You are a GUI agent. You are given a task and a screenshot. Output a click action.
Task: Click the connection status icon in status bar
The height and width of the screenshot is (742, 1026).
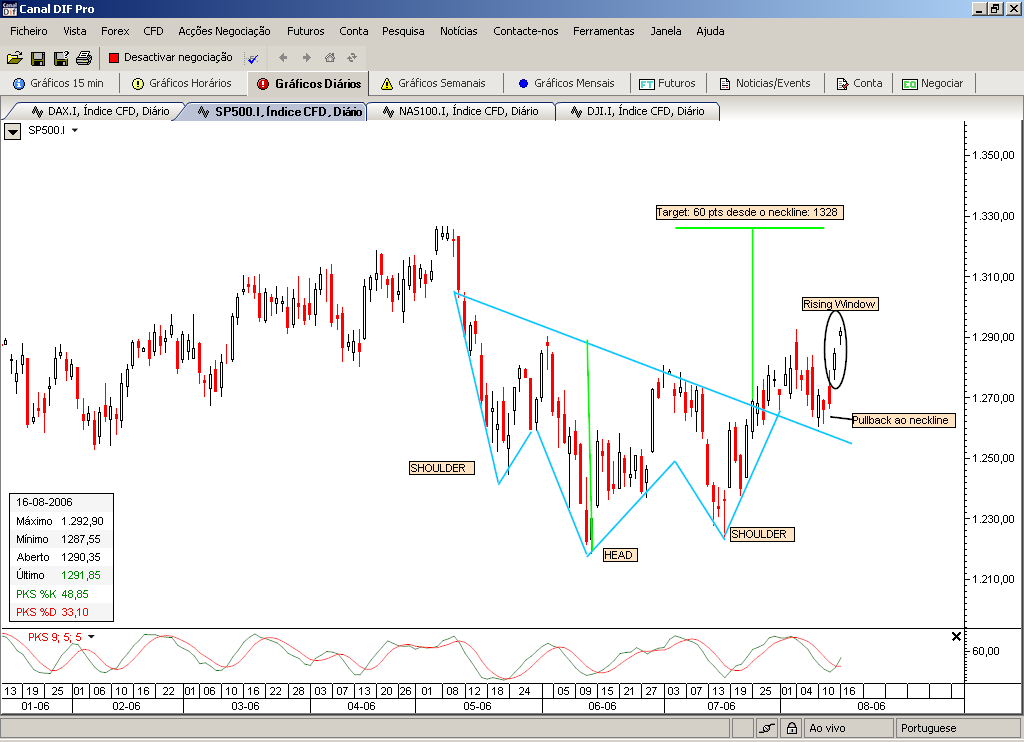(767, 728)
